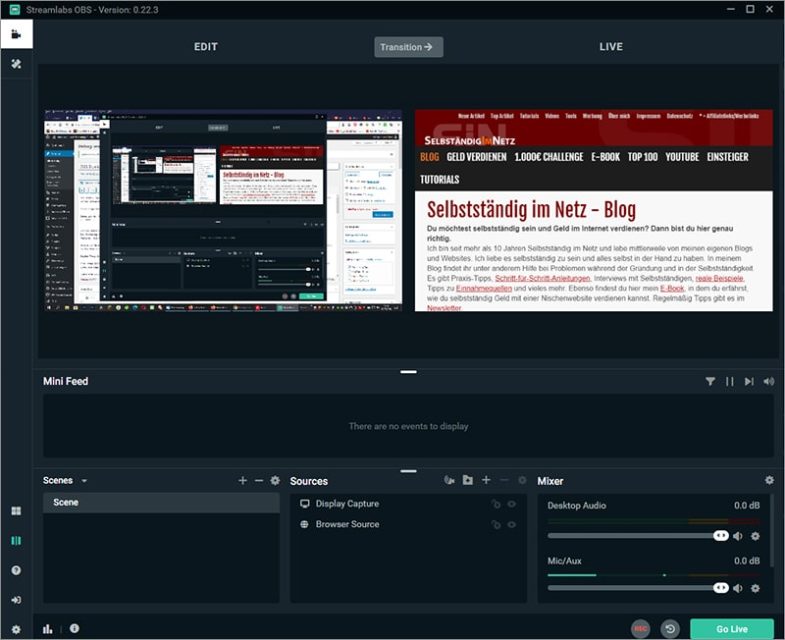The height and width of the screenshot is (640, 785).
Task: Adjust the Mic/Aux volume slider
Action: (637, 588)
